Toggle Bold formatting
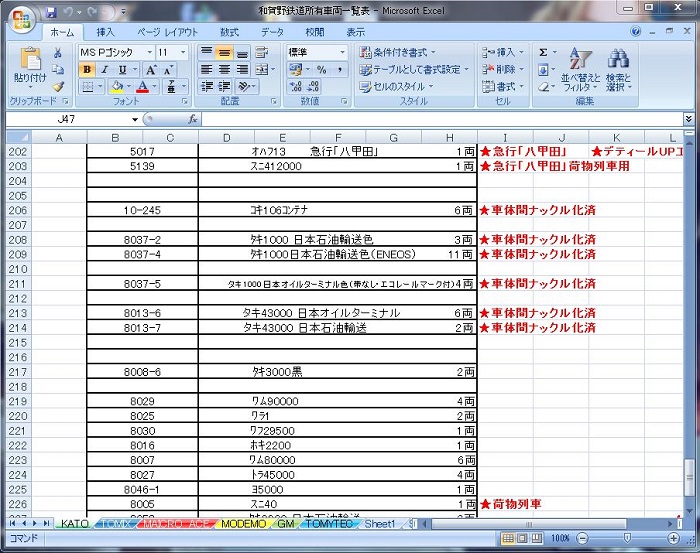This screenshot has width=700, height=553. point(87,70)
